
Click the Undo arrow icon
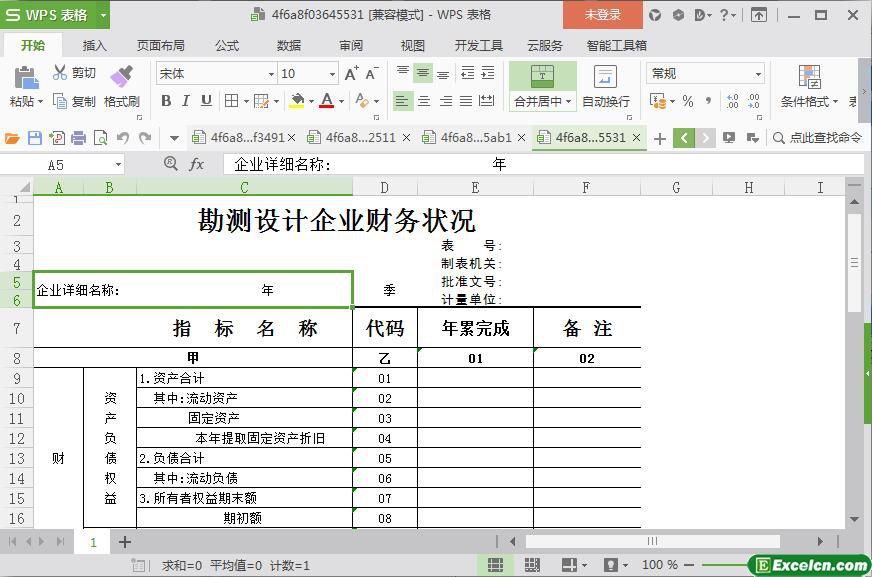(123, 138)
